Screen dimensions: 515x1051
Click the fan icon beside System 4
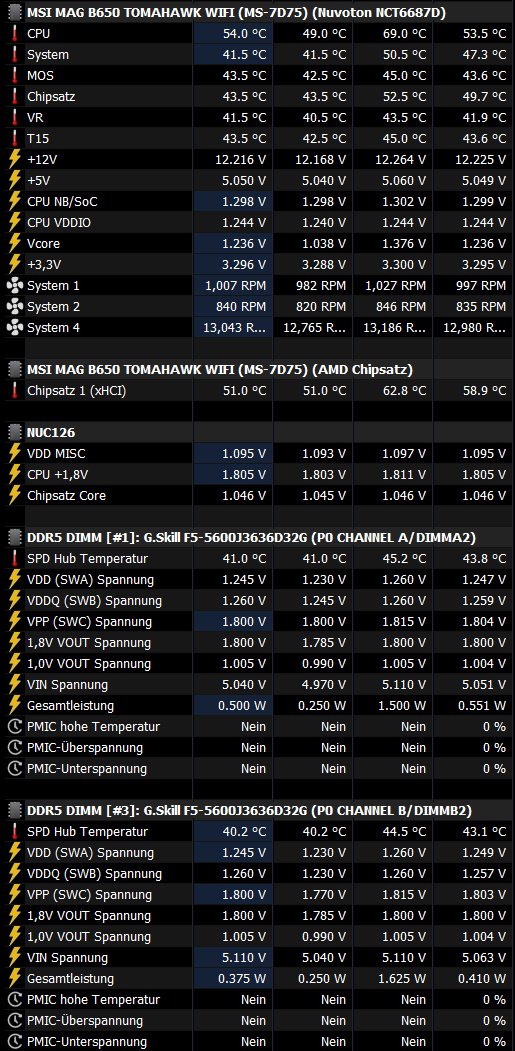(14, 328)
